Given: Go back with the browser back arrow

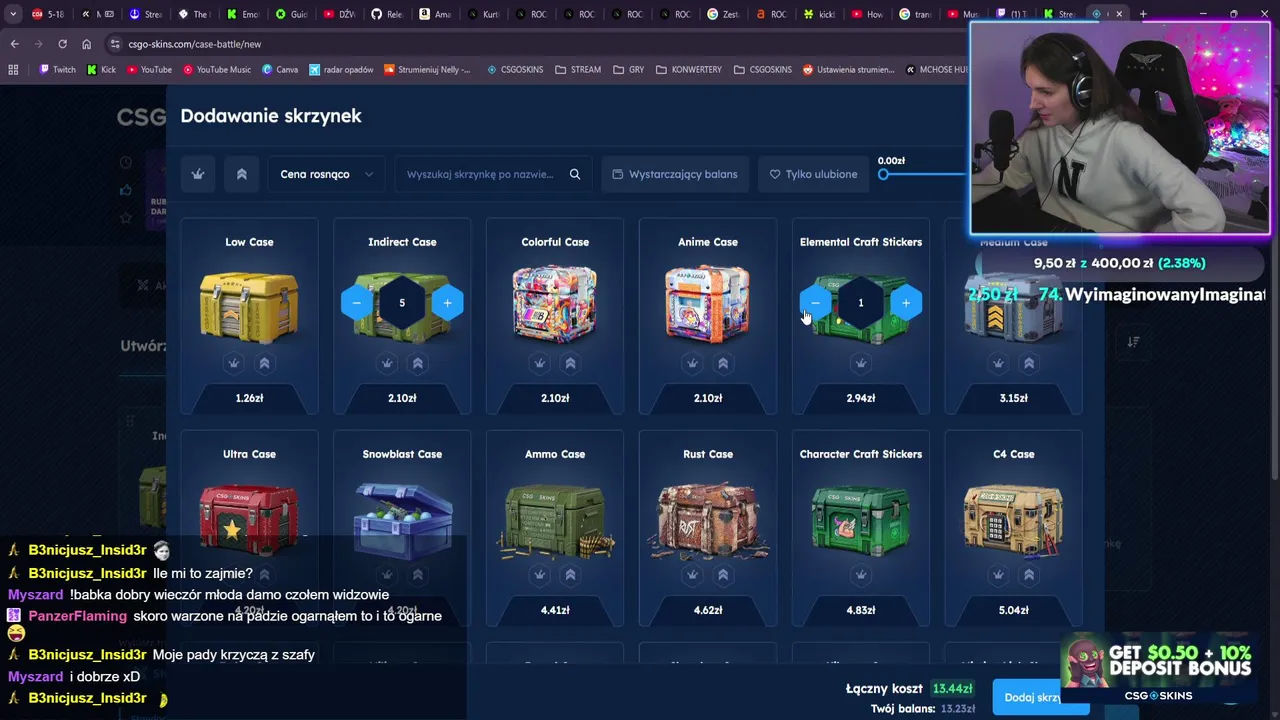Looking at the screenshot, I should pyautogui.click(x=14, y=44).
